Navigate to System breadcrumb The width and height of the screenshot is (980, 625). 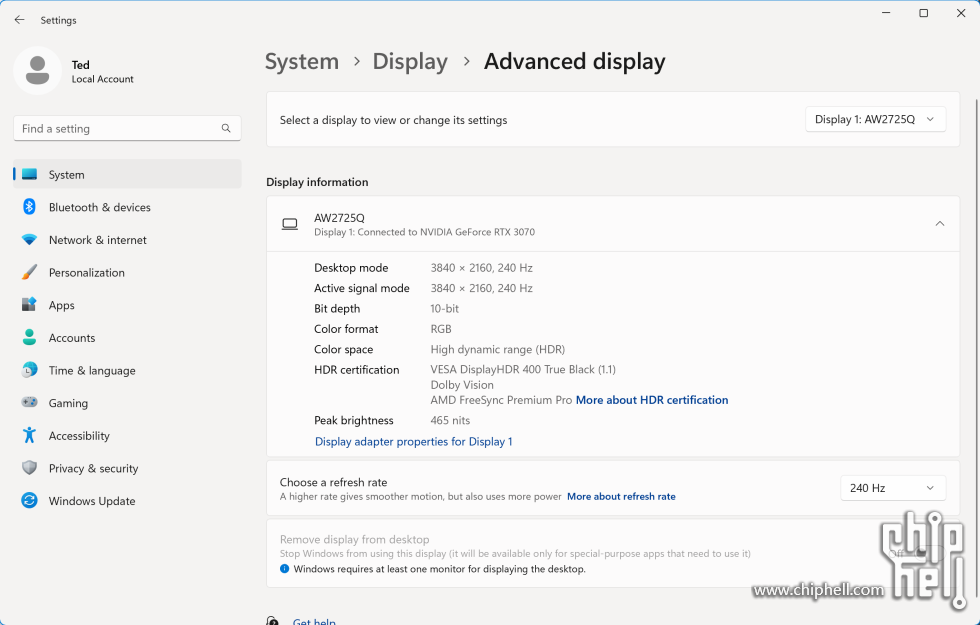point(302,61)
